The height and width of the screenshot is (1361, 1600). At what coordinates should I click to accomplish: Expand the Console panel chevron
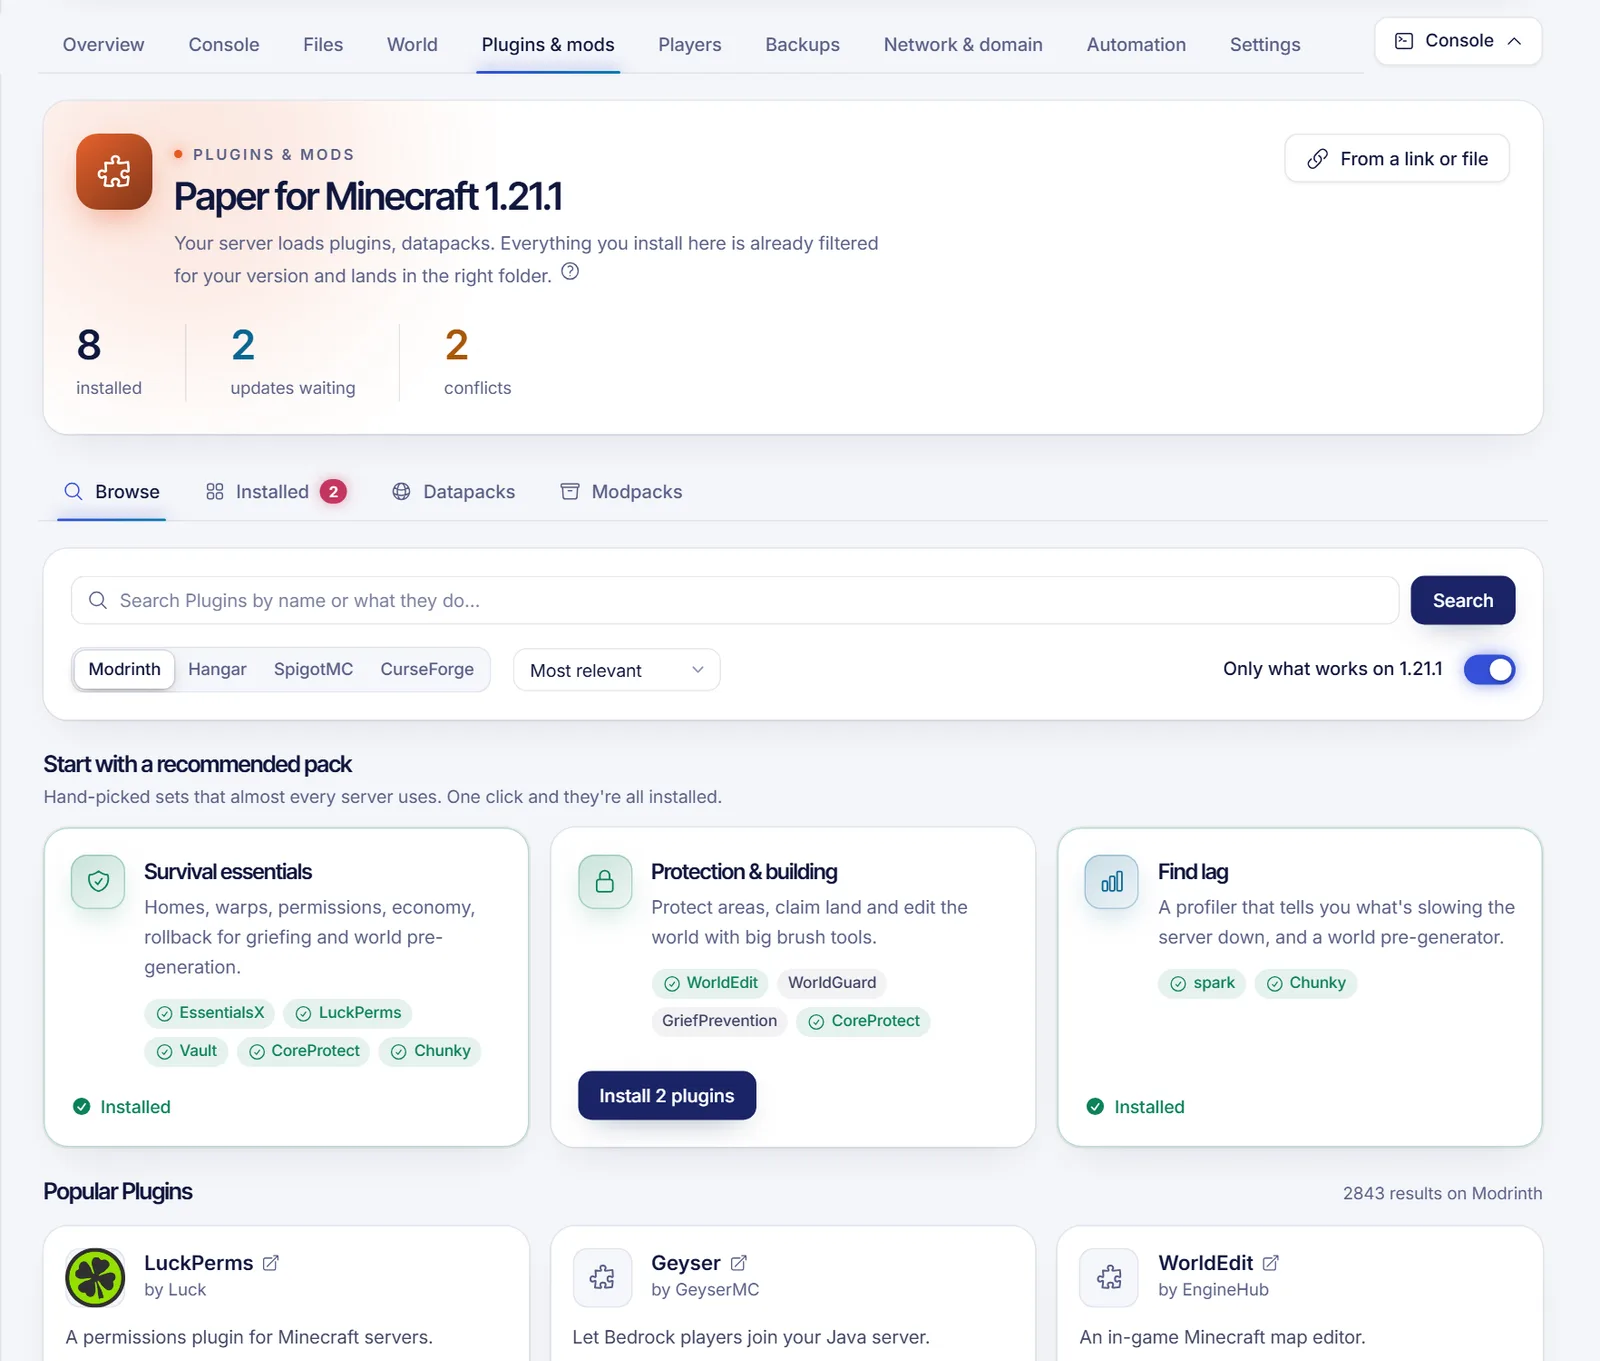1514,41
